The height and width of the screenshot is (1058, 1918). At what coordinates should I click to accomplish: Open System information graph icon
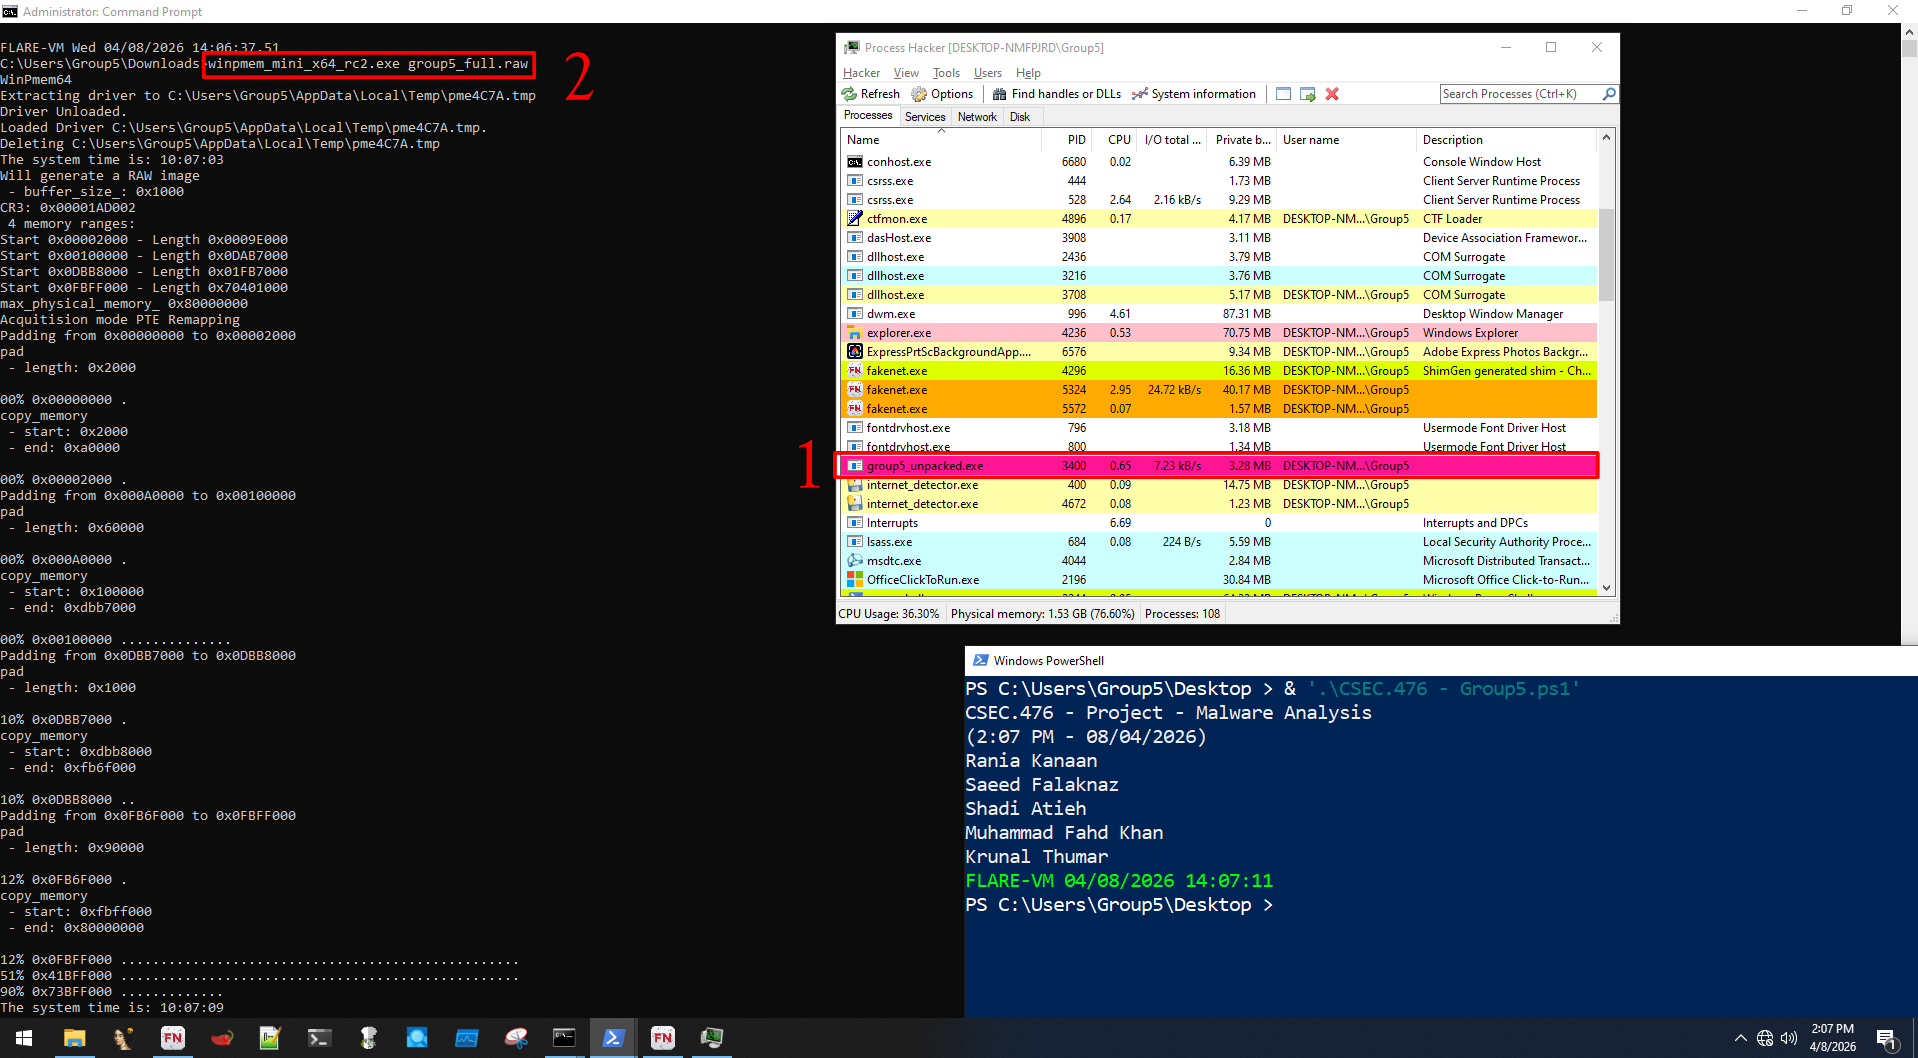pyautogui.click(x=1140, y=93)
